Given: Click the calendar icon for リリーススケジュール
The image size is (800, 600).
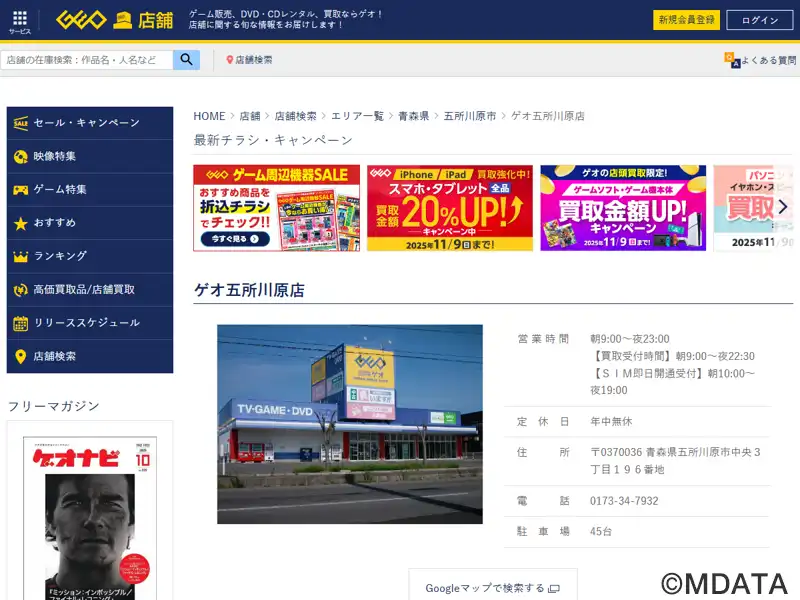Looking at the screenshot, I should click(20, 323).
